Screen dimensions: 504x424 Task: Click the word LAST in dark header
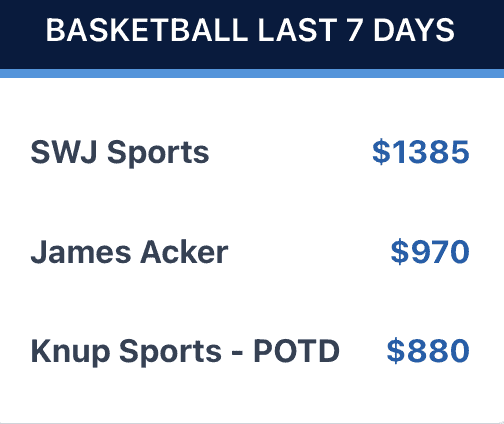[x=298, y=30]
